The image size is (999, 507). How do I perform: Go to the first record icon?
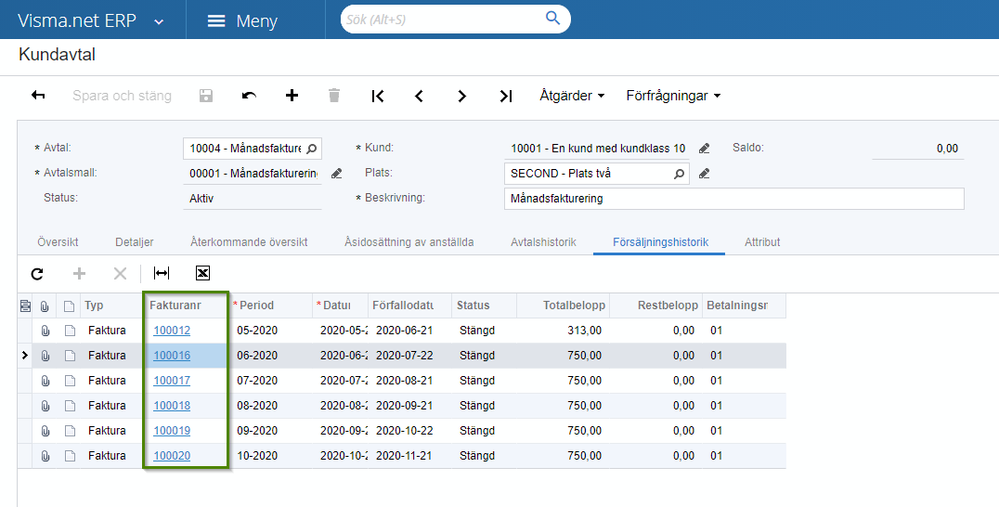coord(377,96)
